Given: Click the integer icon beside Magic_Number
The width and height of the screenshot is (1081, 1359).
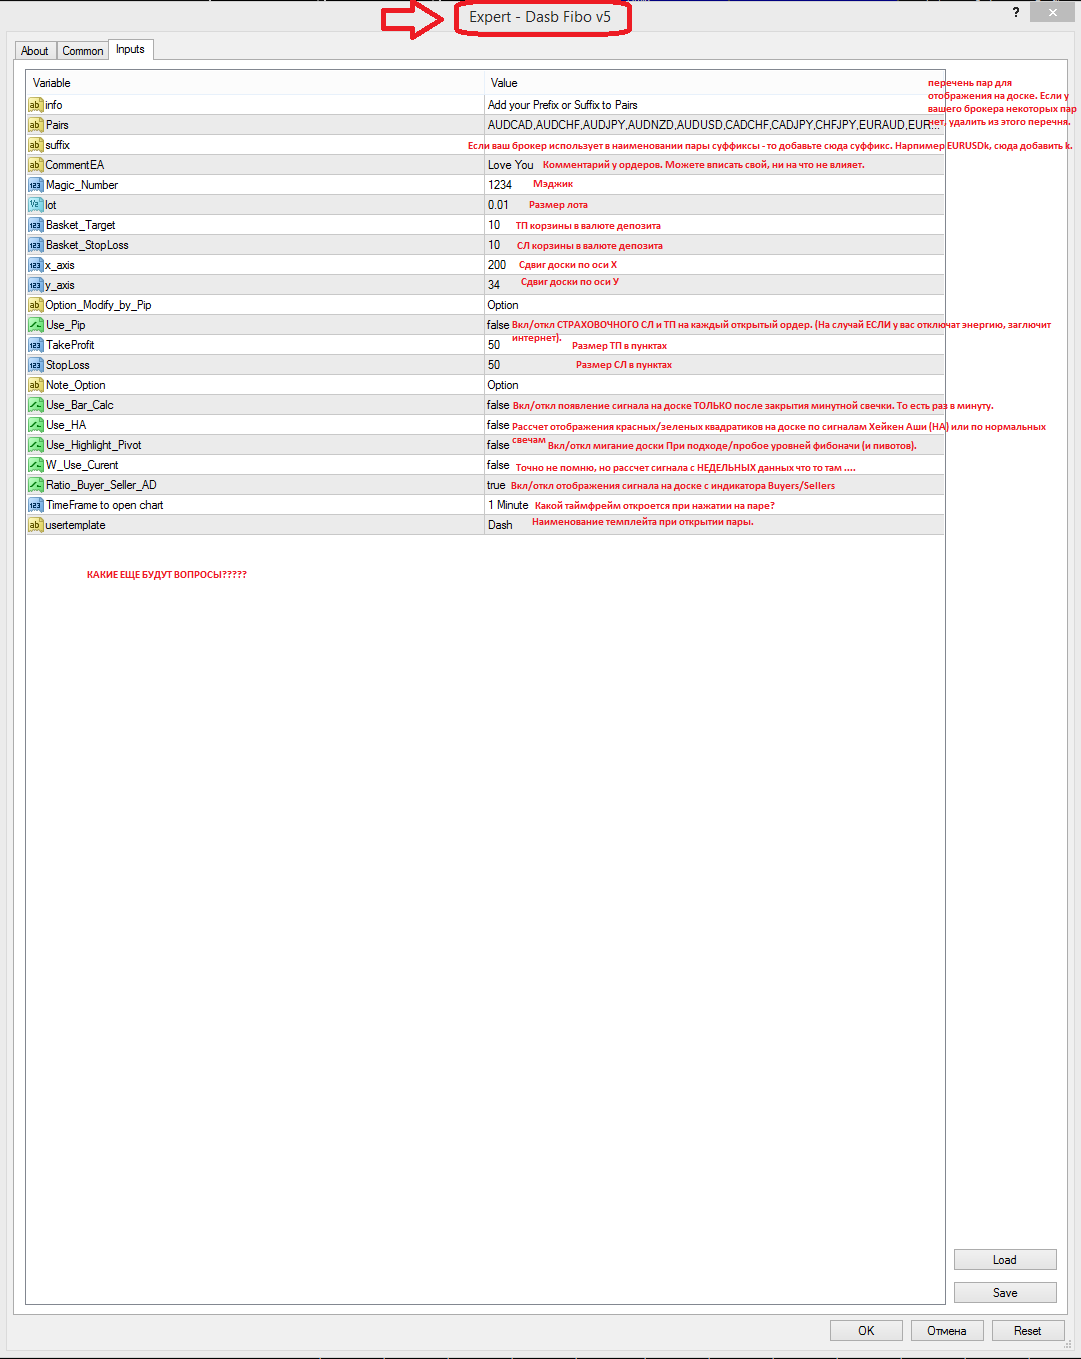Looking at the screenshot, I should pos(35,185).
